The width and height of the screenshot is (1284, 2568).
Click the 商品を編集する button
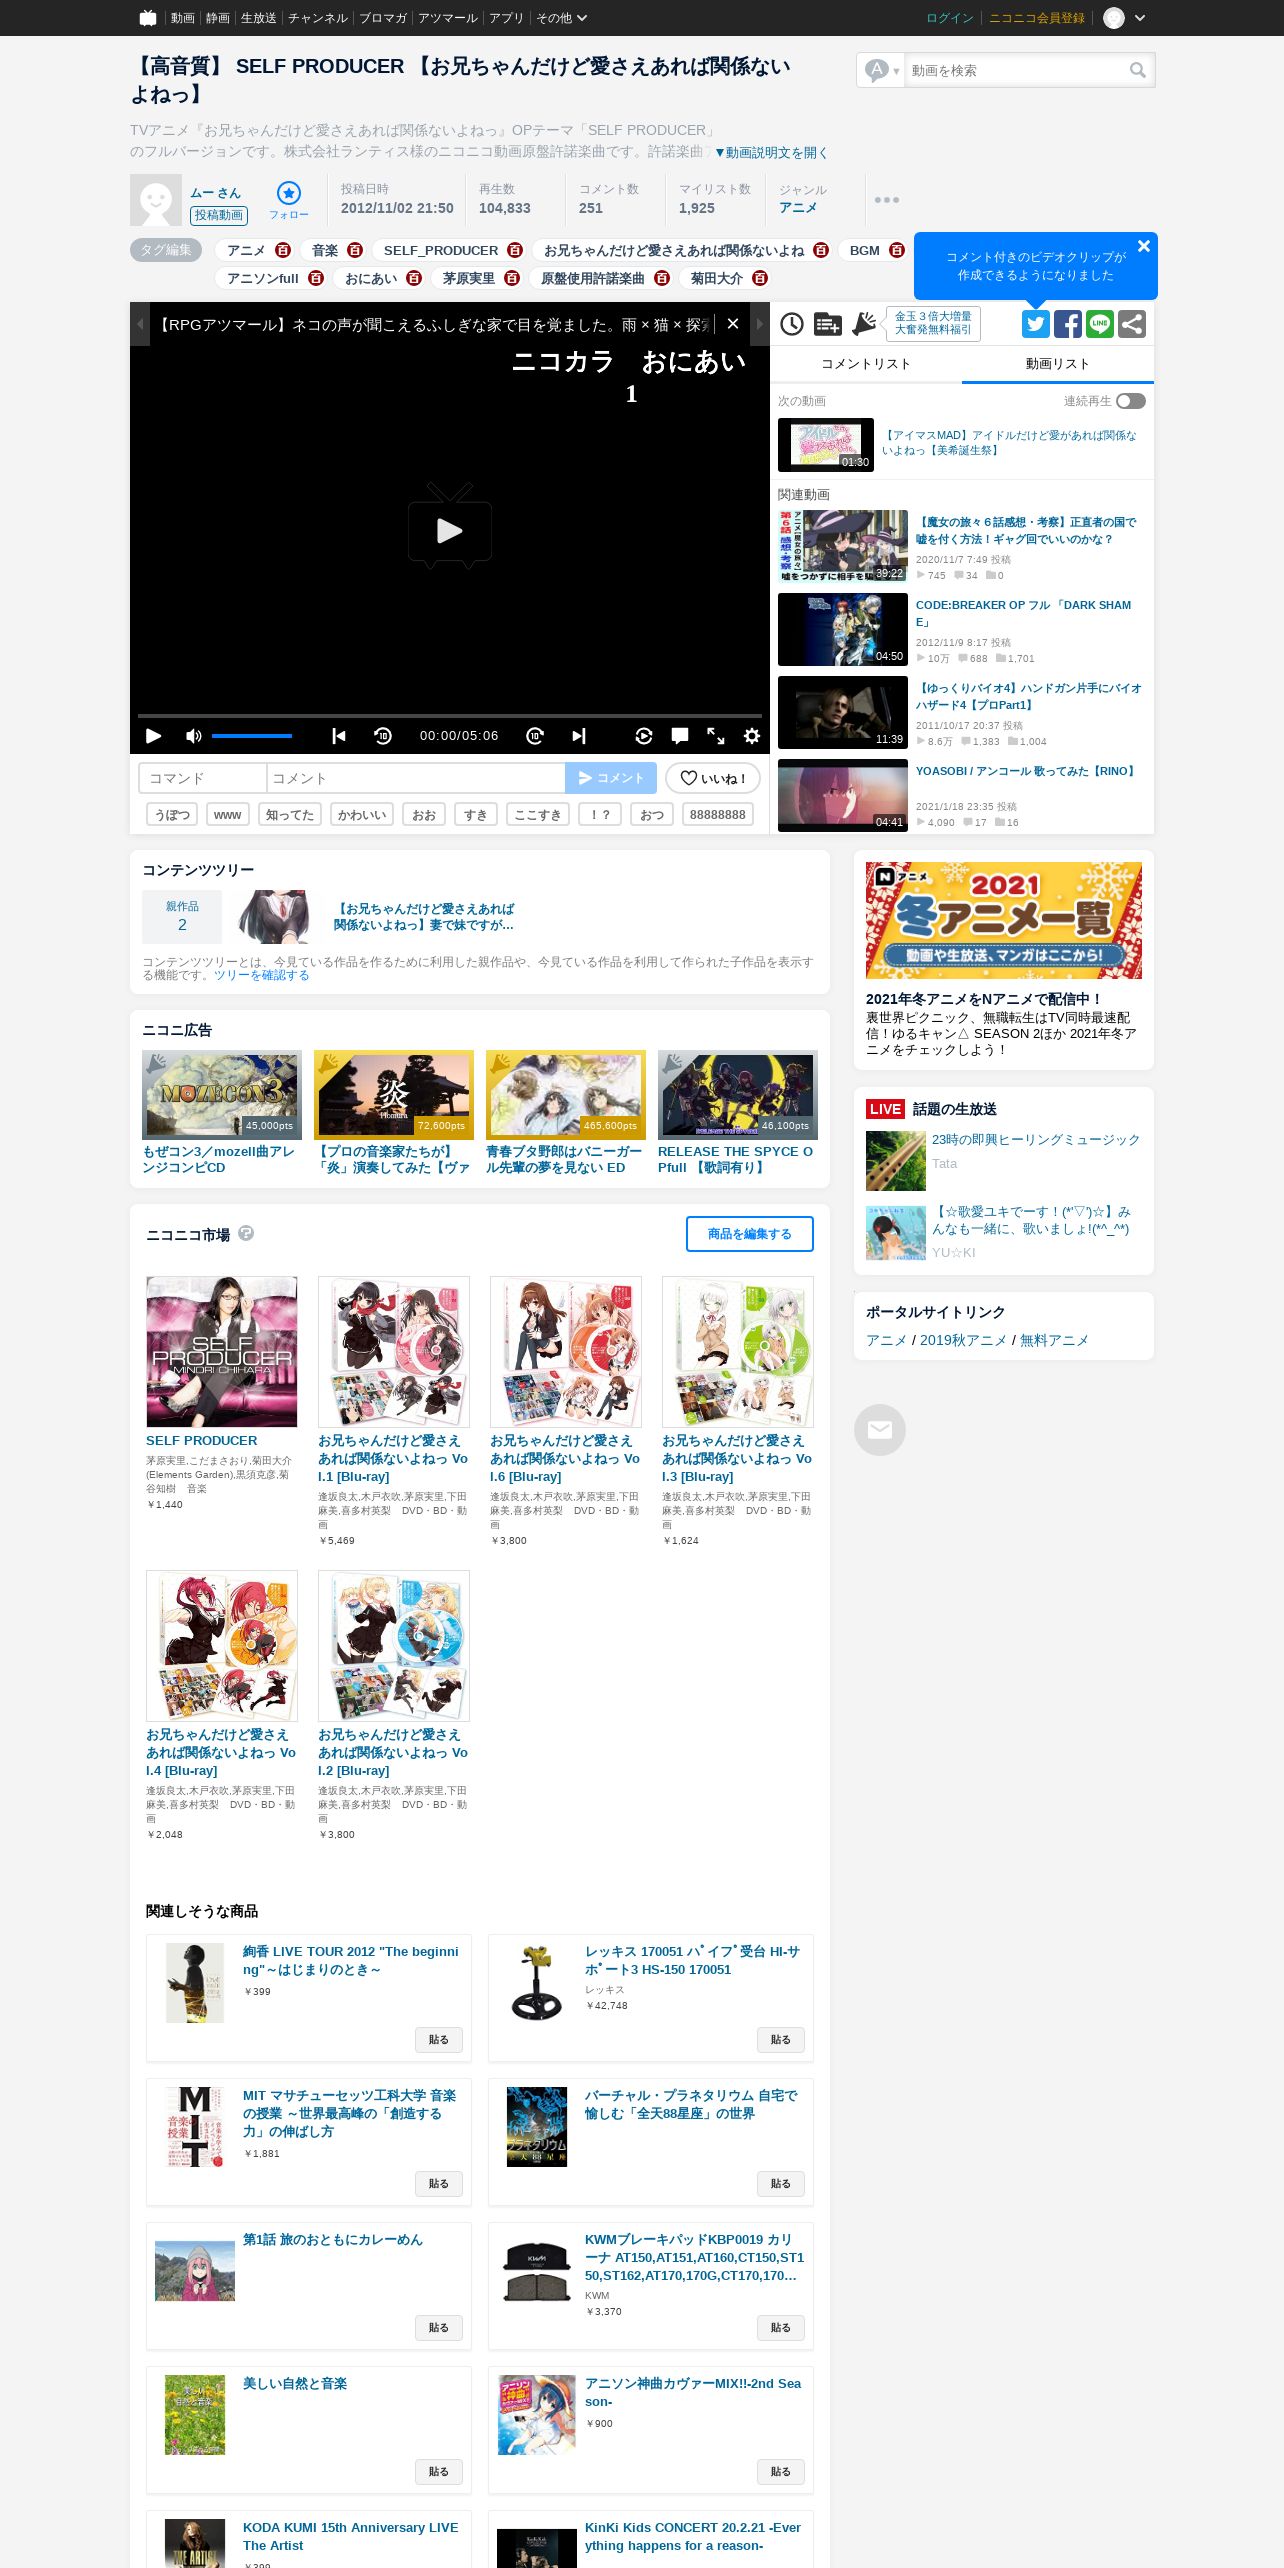click(x=750, y=1234)
